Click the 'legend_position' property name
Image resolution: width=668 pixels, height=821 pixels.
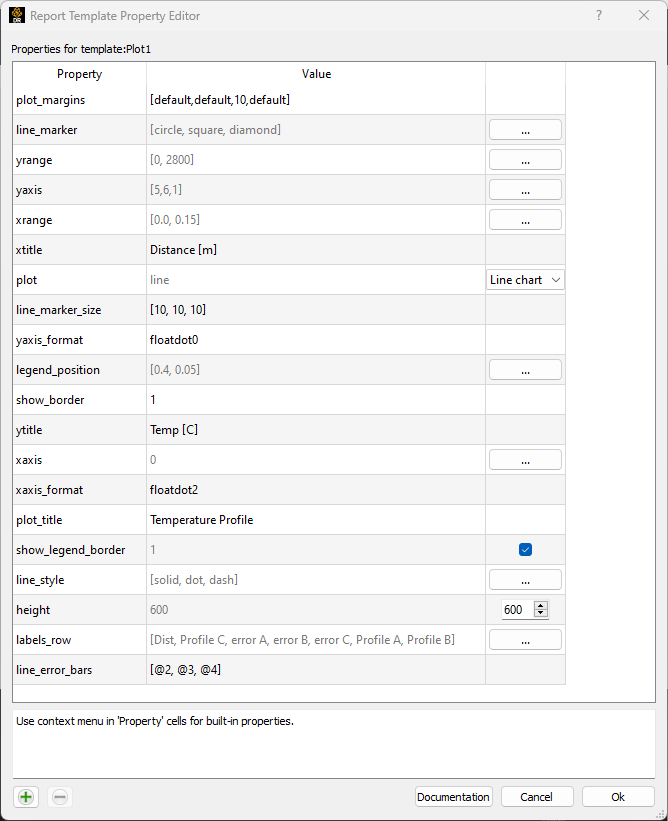coord(58,370)
